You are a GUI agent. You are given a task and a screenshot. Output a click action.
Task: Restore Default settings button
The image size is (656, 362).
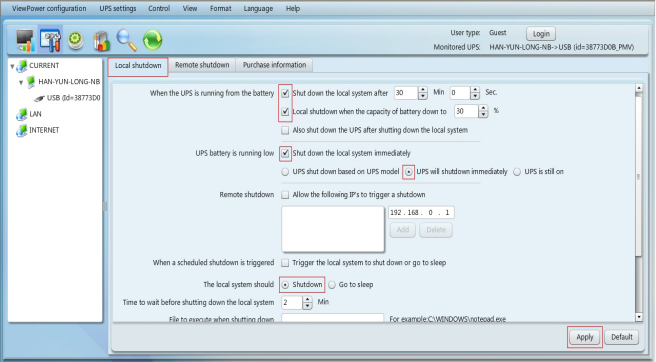622,337
